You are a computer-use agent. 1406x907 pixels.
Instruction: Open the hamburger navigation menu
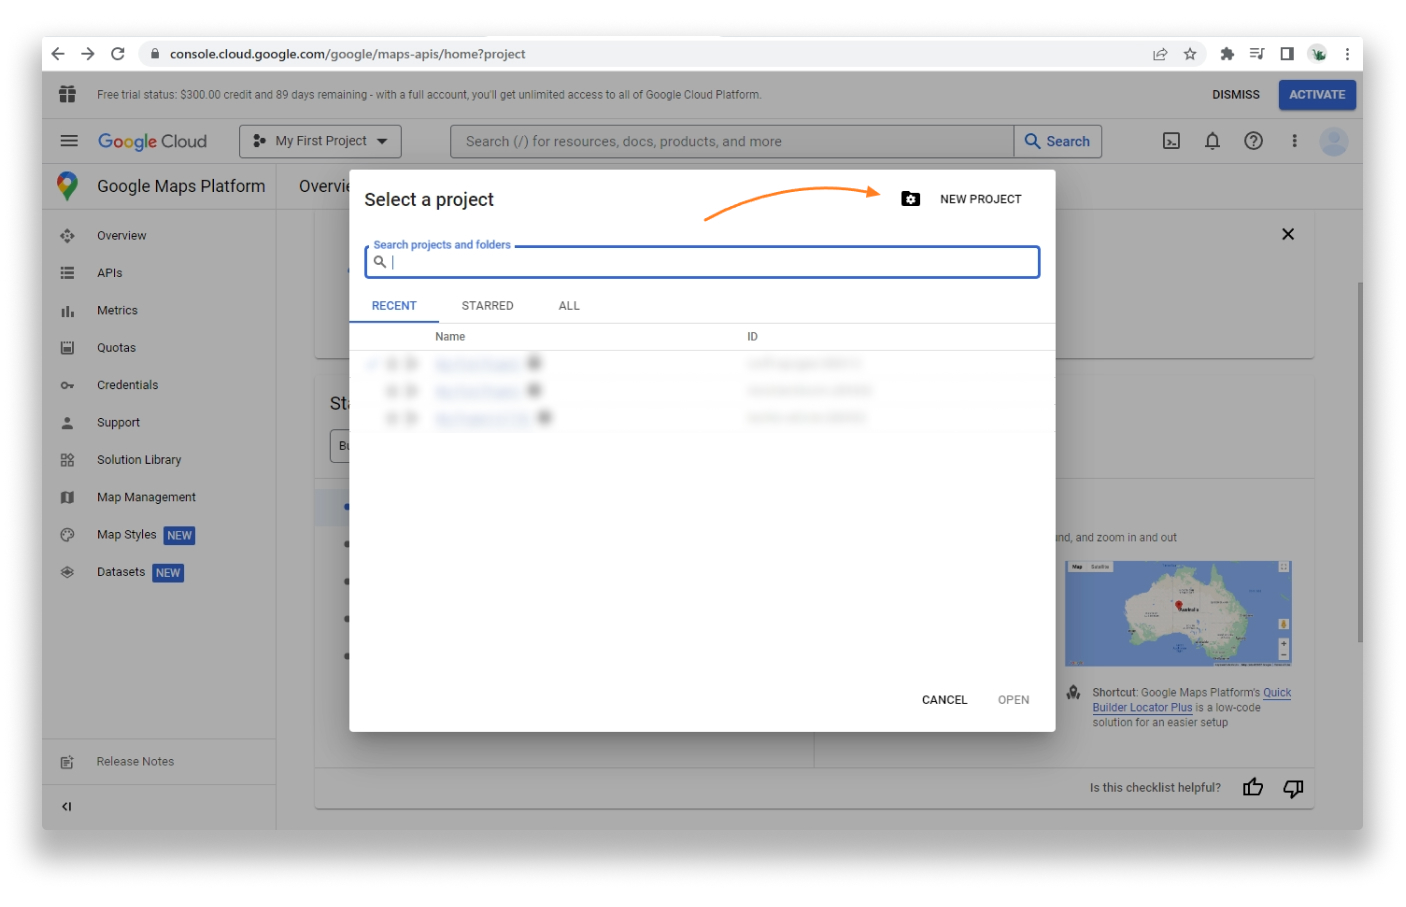(x=69, y=141)
